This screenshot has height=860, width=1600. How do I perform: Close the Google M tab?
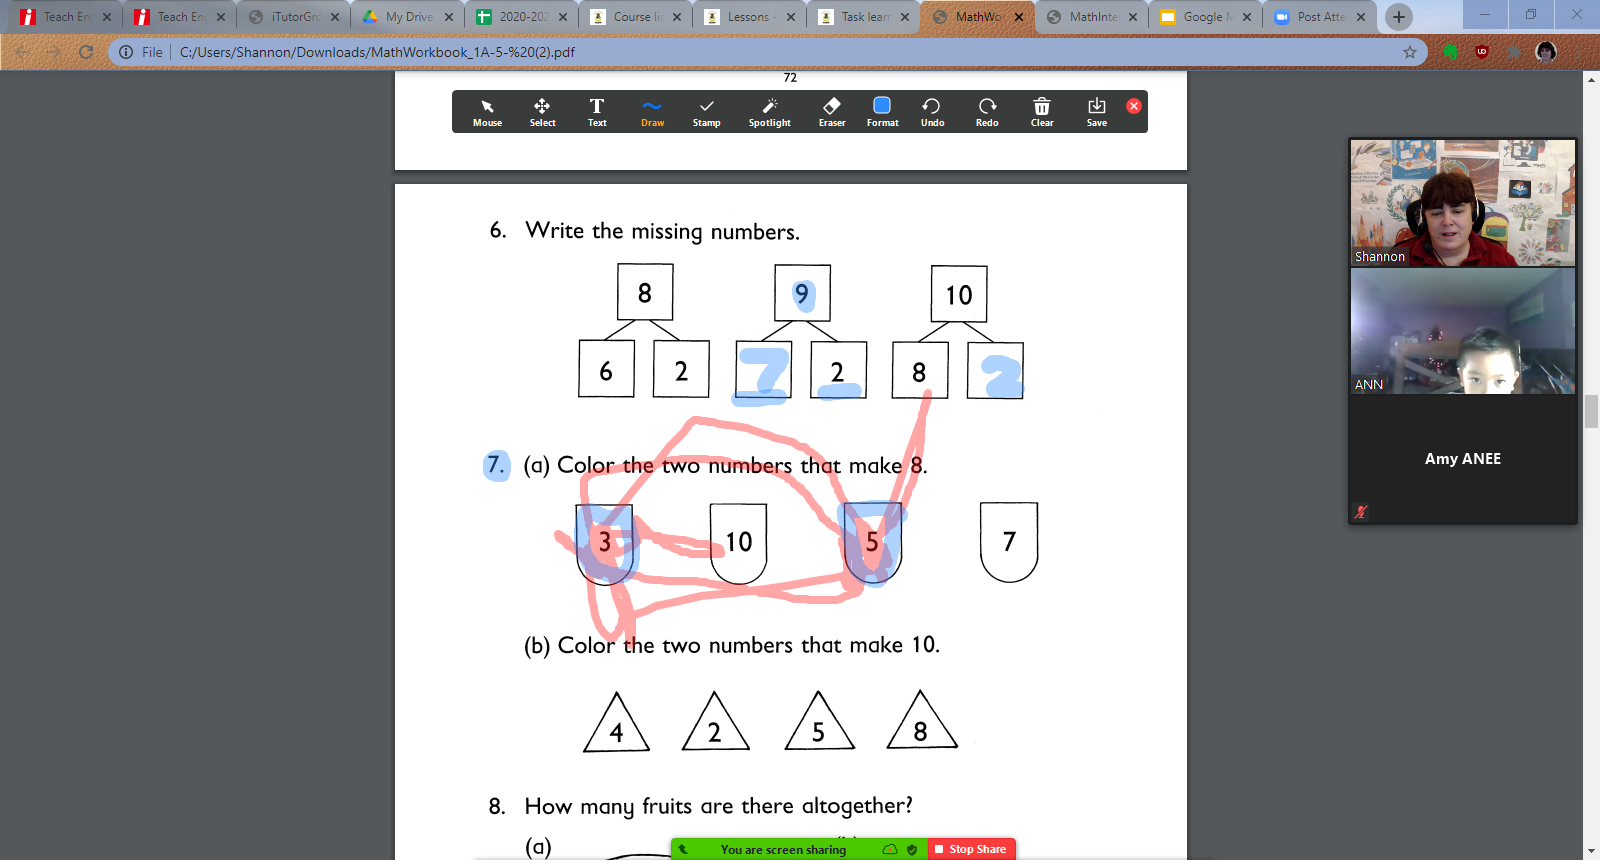click(1247, 17)
